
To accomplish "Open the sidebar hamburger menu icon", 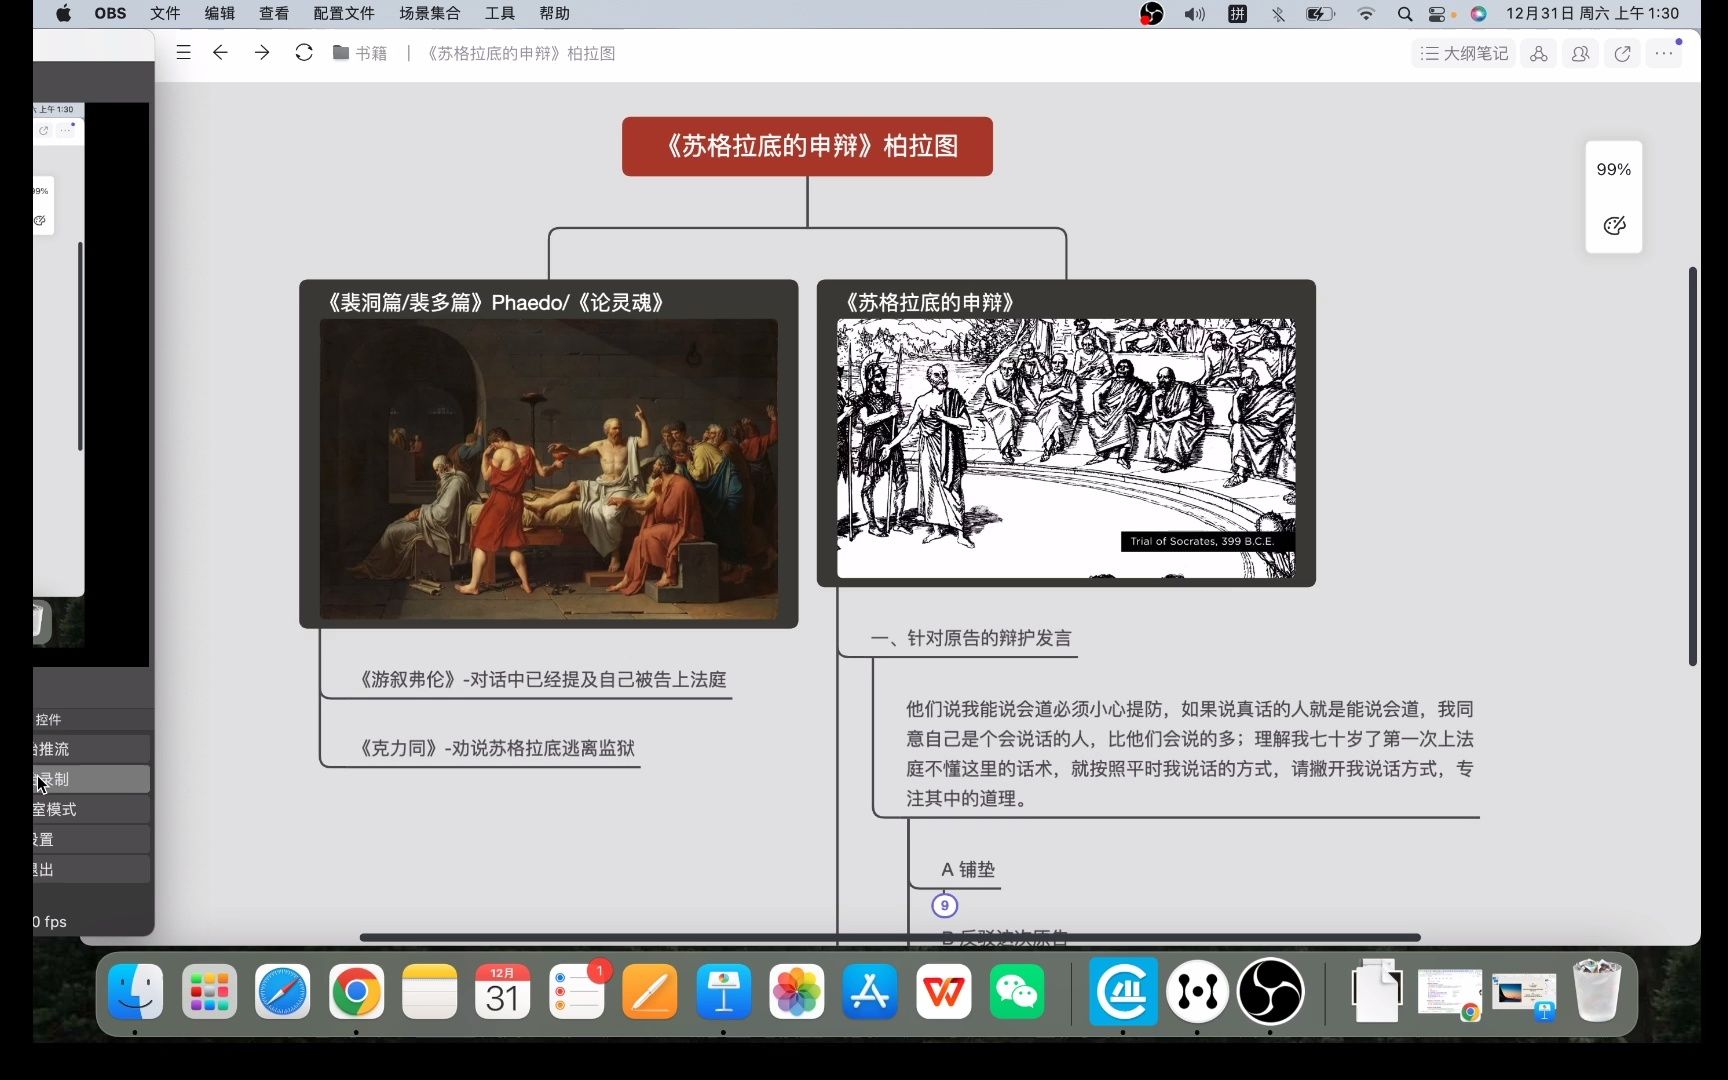I will coord(183,53).
